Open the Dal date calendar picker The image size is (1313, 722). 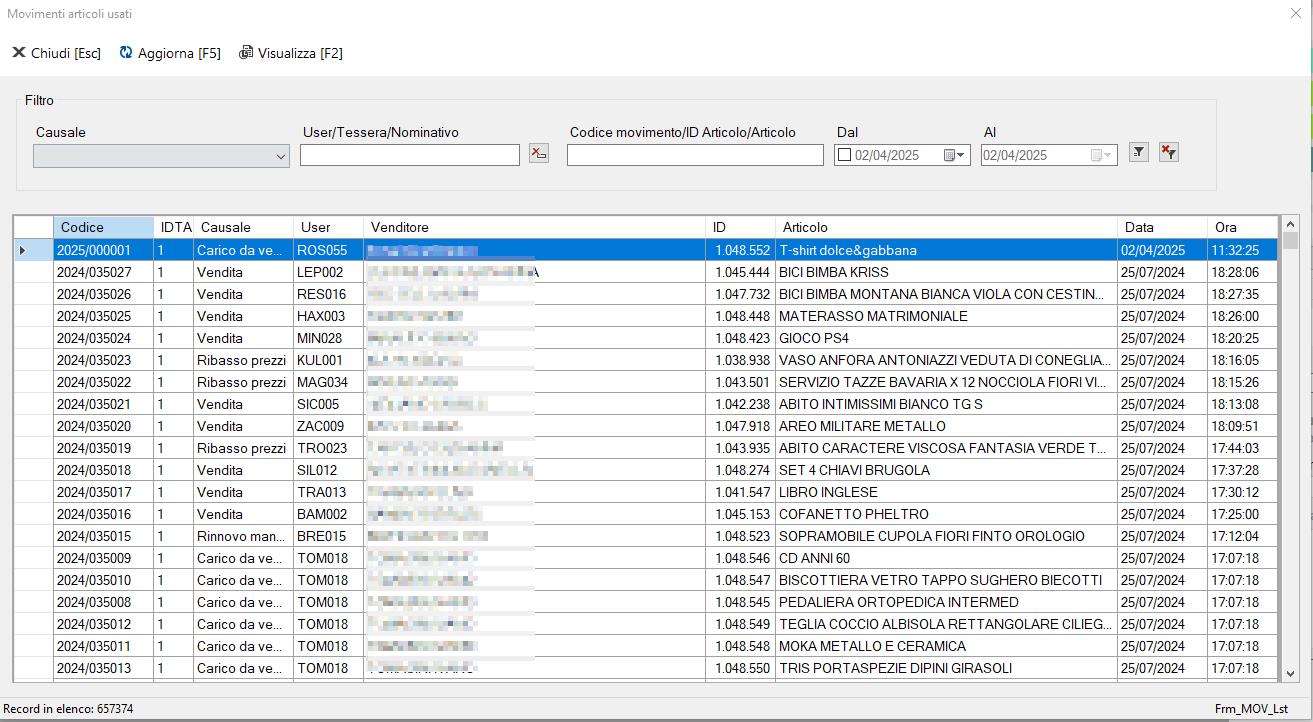pos(955,155)
